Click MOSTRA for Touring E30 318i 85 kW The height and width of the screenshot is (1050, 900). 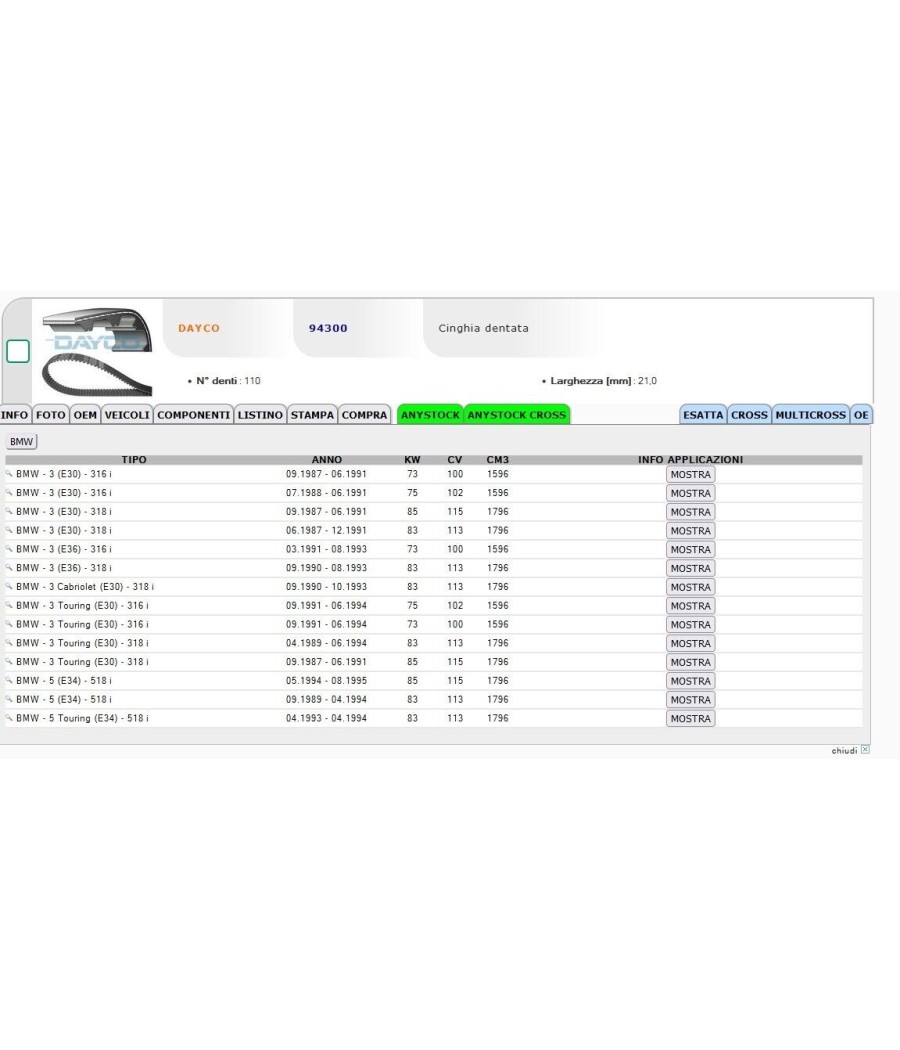click(690, 662)
